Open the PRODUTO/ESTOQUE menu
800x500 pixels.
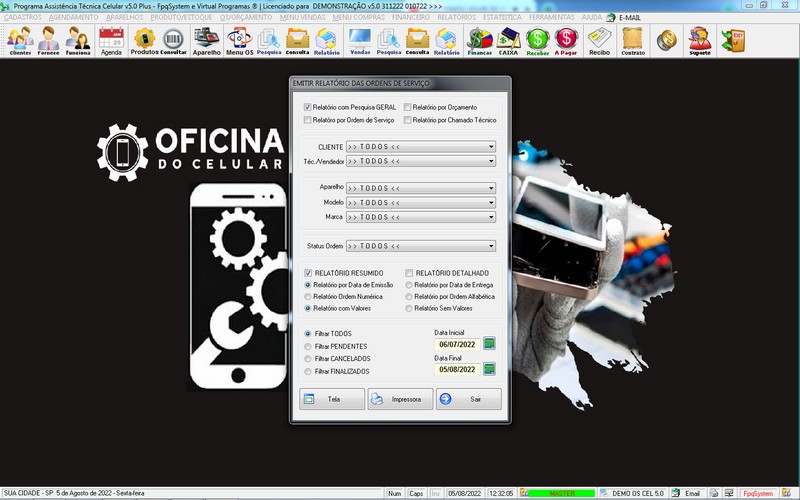[181, 17]
